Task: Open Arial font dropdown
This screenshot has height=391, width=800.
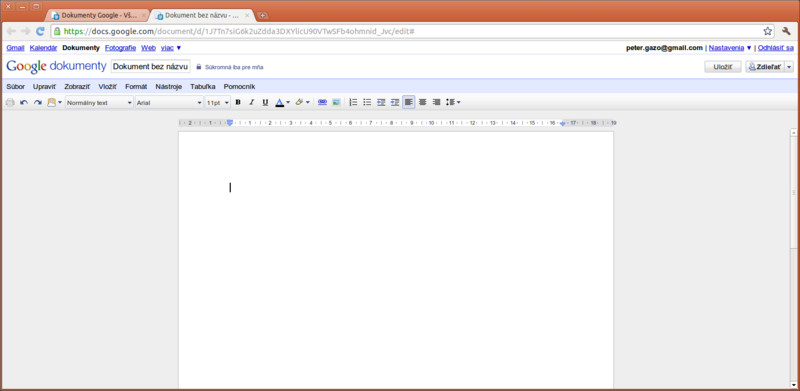Action: [x=169, y=103]
